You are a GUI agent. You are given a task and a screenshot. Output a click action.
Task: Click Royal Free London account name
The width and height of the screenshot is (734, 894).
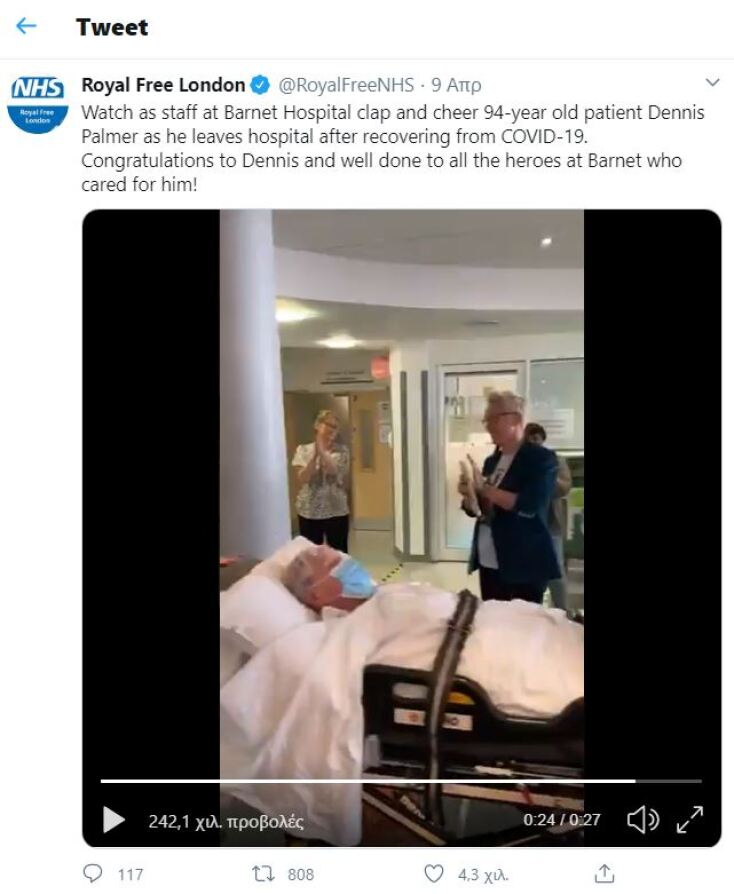[160, 86]
